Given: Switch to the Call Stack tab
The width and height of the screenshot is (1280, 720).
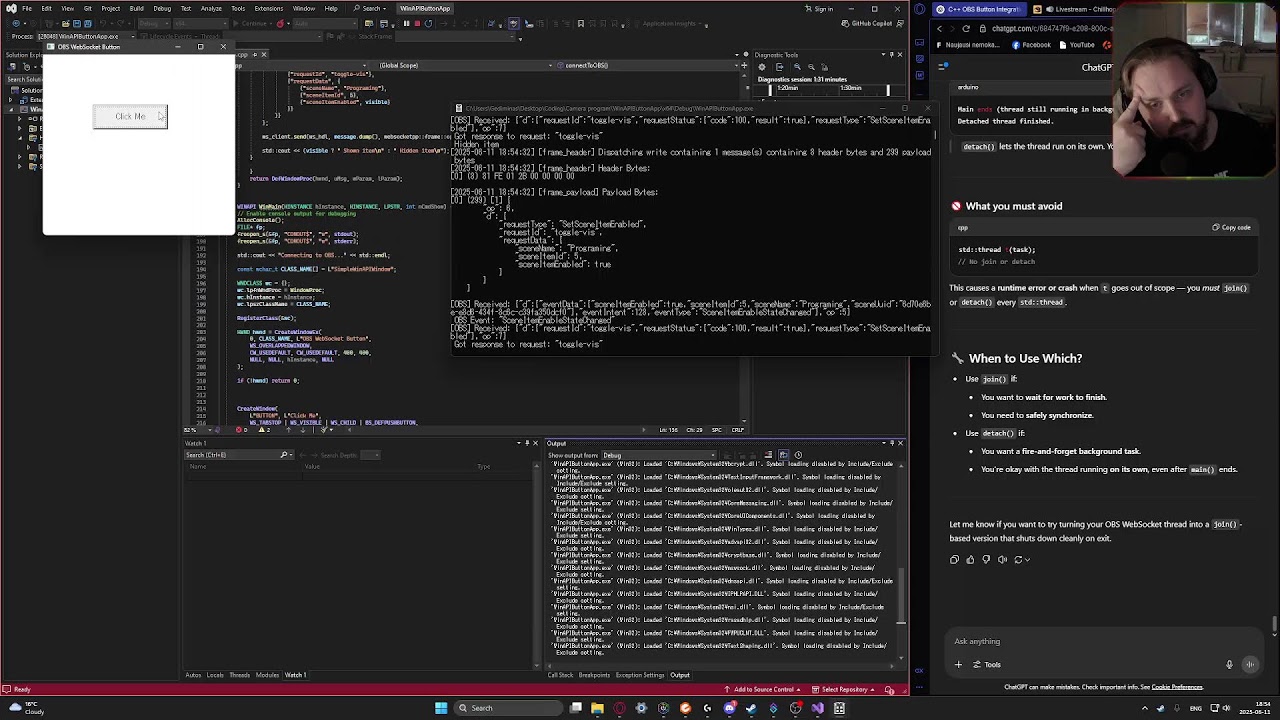Looking at the screenshot, I should click(560, 675).
